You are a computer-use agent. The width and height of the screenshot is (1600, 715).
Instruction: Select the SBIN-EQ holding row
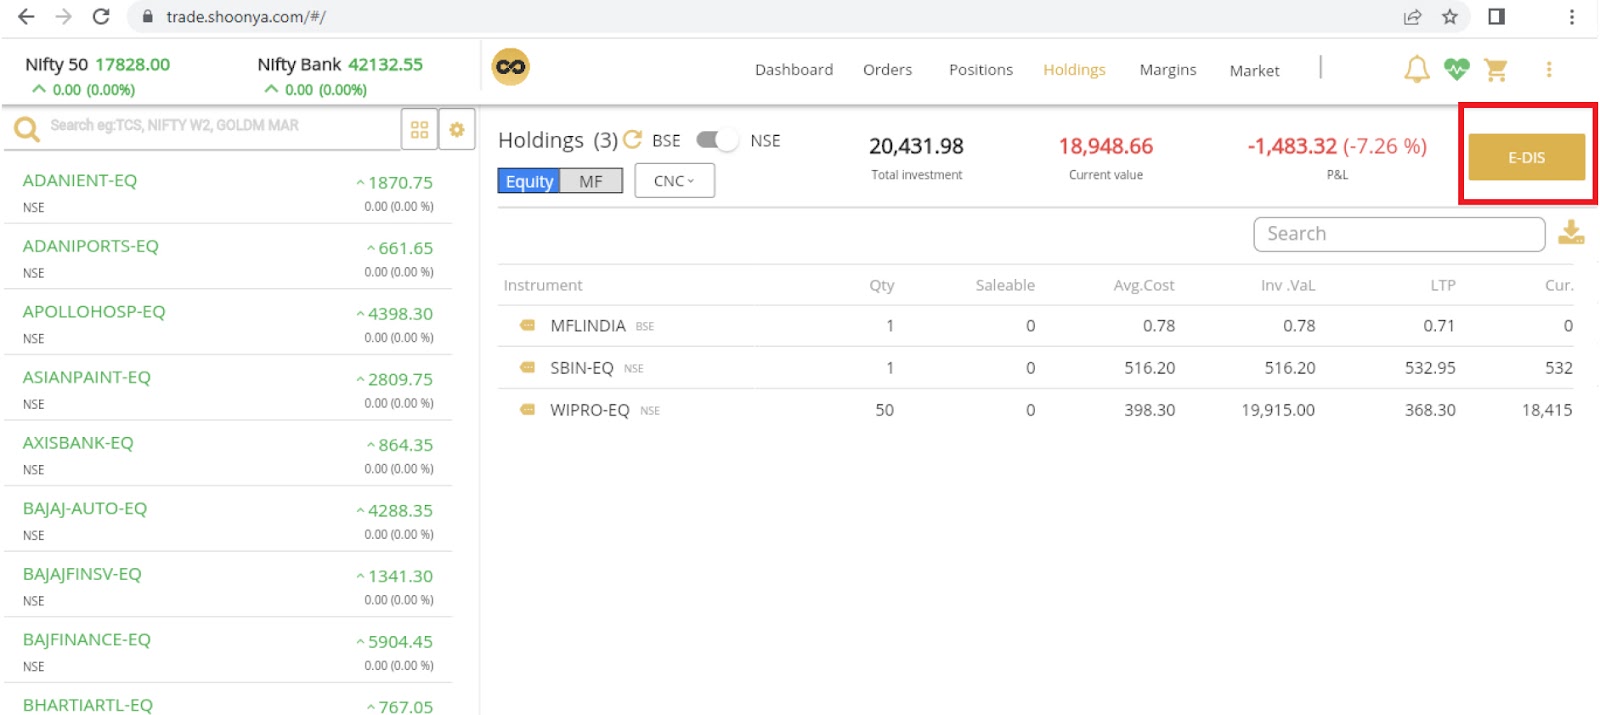click(x=1036, y=368)
